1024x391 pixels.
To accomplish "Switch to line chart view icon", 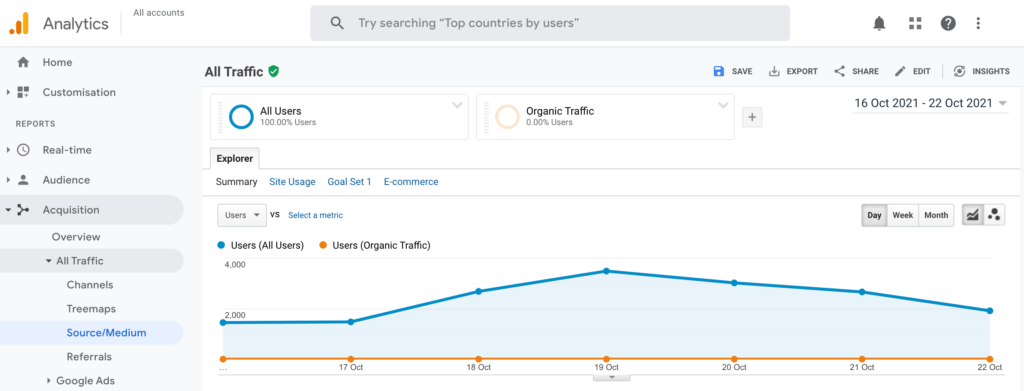I will coord(973,215).
